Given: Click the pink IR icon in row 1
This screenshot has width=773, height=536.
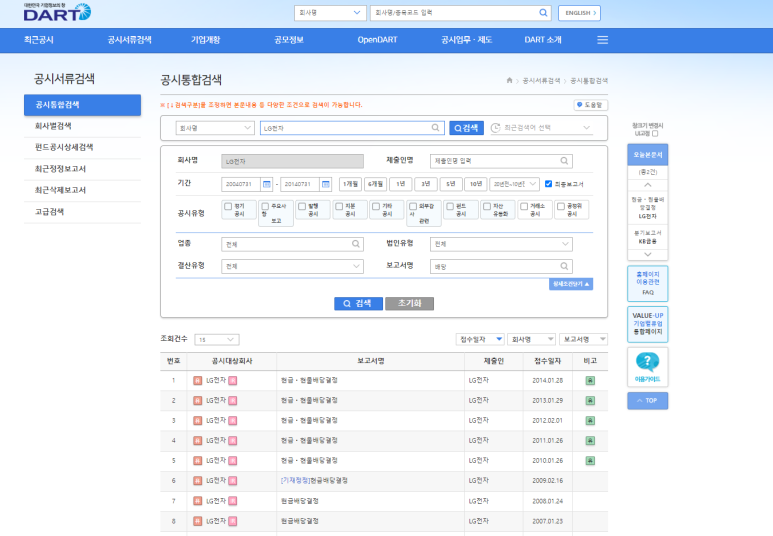Looking at the screenshot, I should (x=233, y=380).
